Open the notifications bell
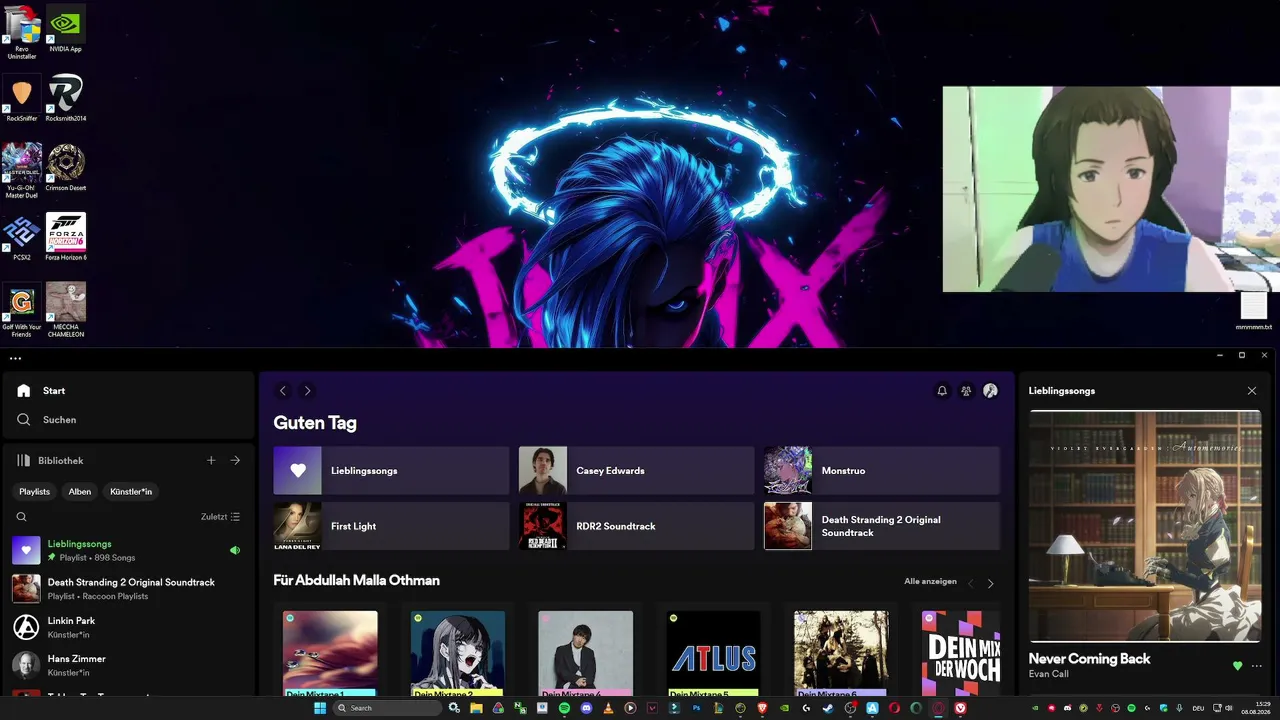 click(x=942, y=391)
